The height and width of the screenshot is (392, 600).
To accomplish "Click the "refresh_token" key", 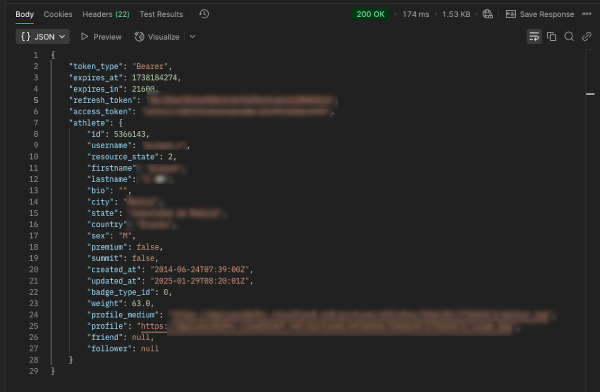I will (x=103, y=100).
